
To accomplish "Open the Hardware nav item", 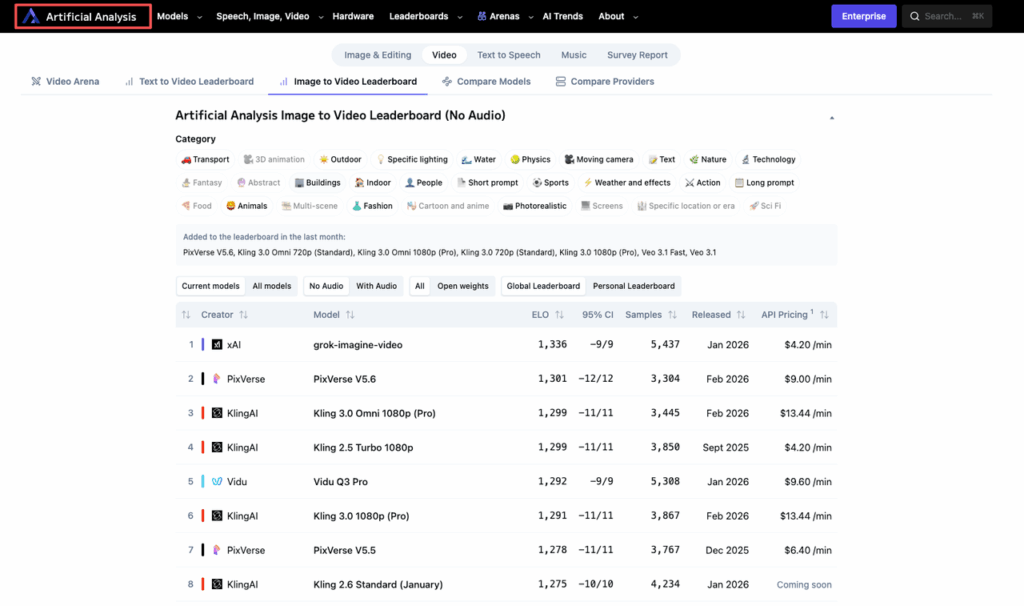I will [353, 16].
